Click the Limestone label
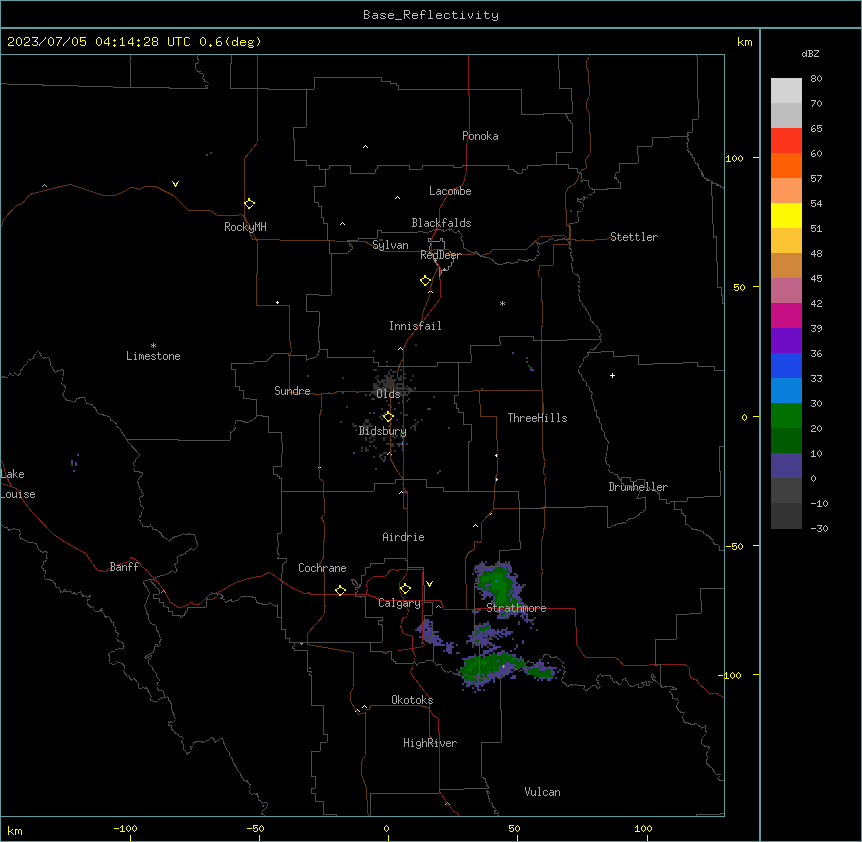This screenshot has height=842, width=862. pos(153,356)
